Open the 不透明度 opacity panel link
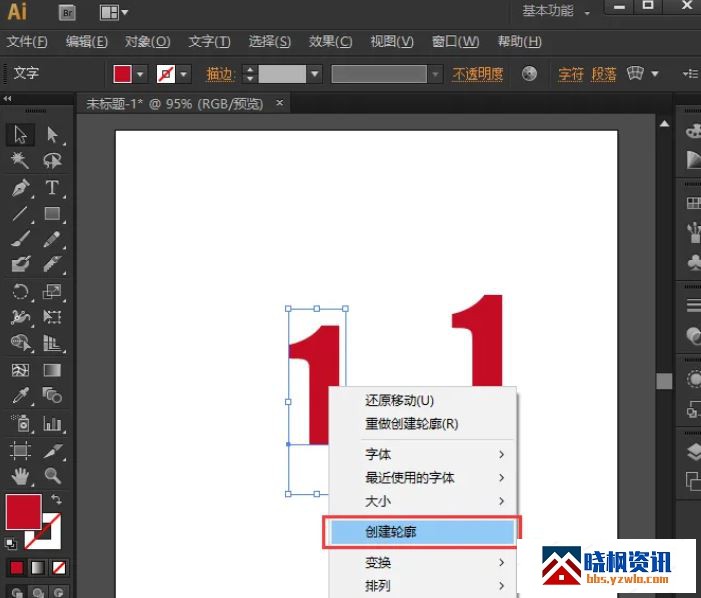The image size is (701, 598). pos(478,74)
